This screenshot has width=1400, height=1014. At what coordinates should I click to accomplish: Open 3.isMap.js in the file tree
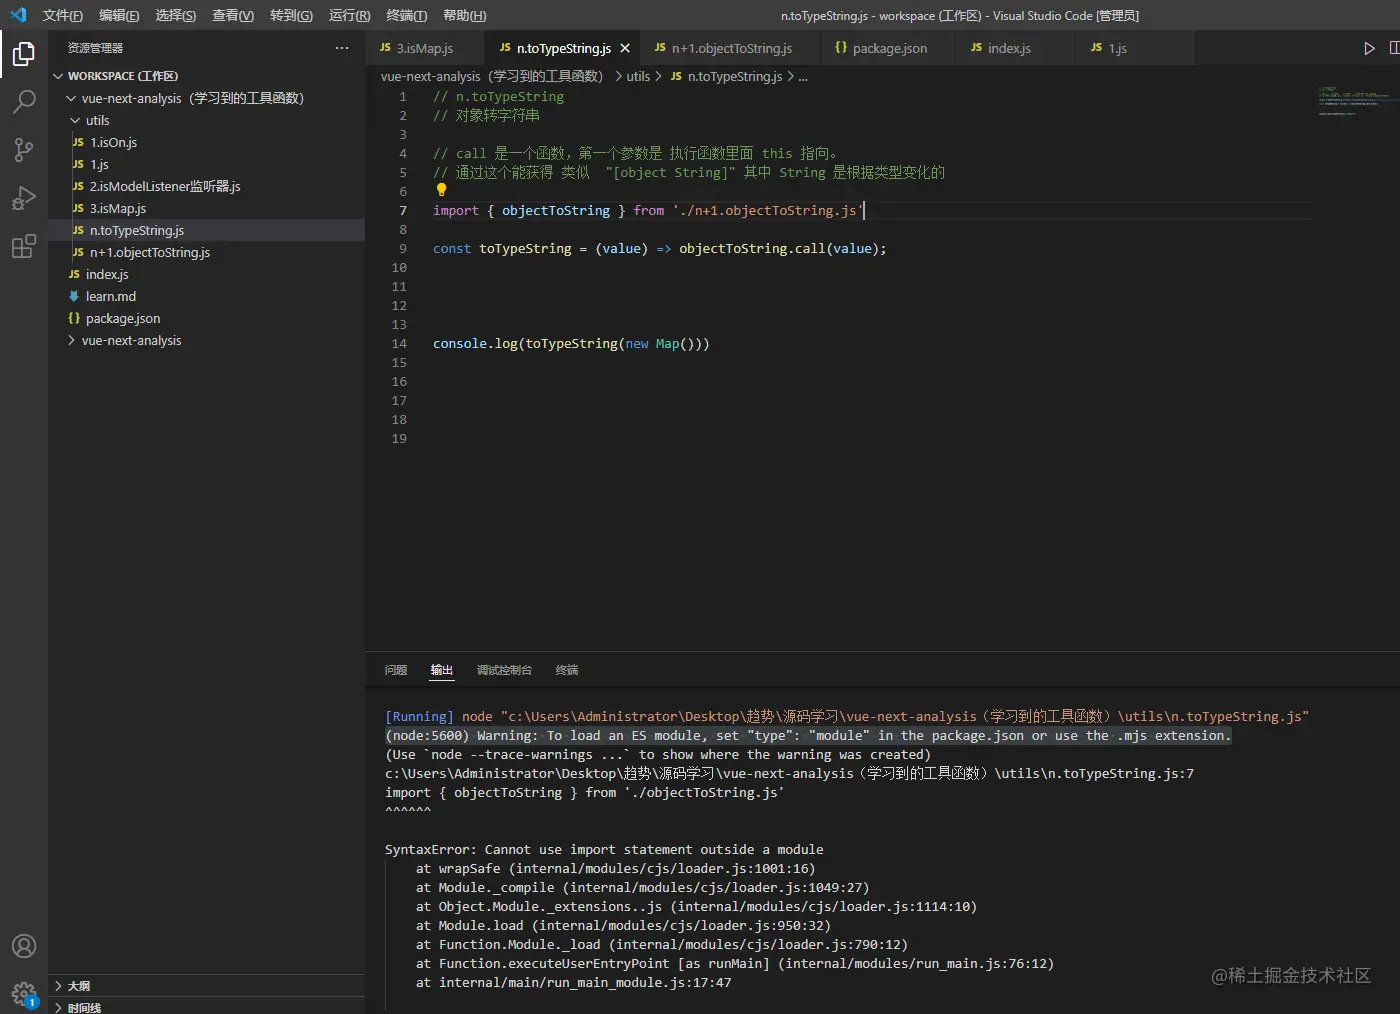[x=206, y=208]
